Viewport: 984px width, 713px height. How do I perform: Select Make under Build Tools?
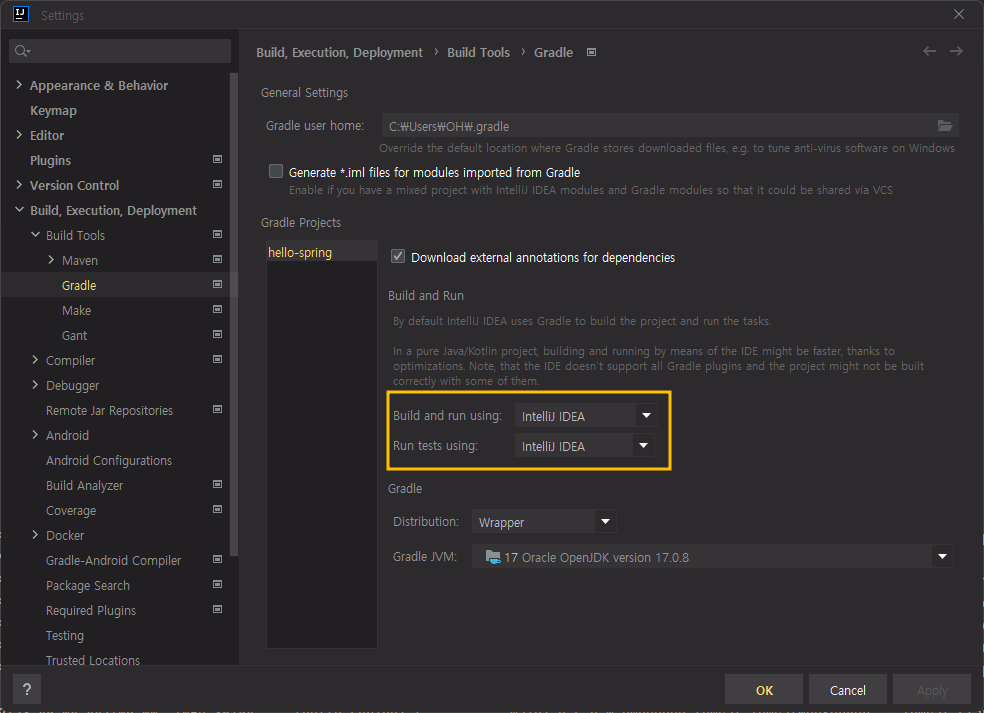77,310
